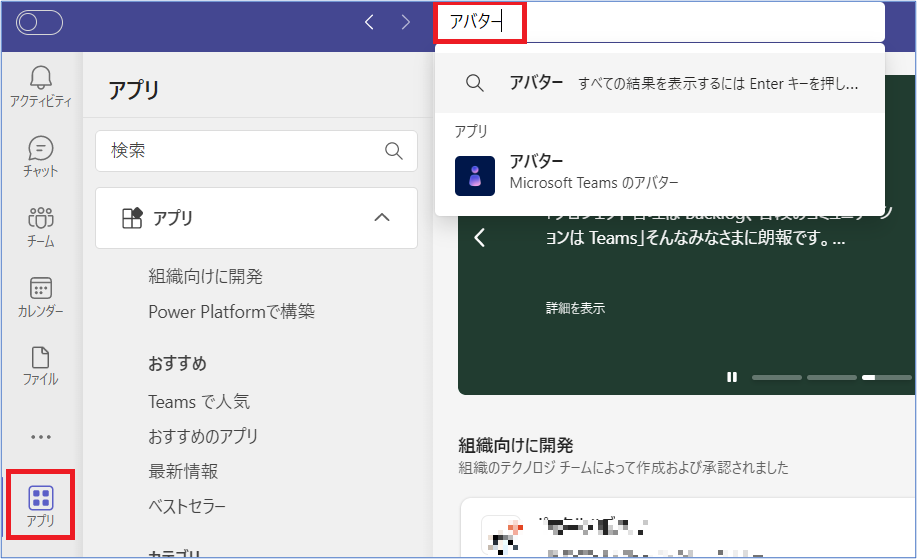Open the Calendar sidebar icon

[40, 289]
